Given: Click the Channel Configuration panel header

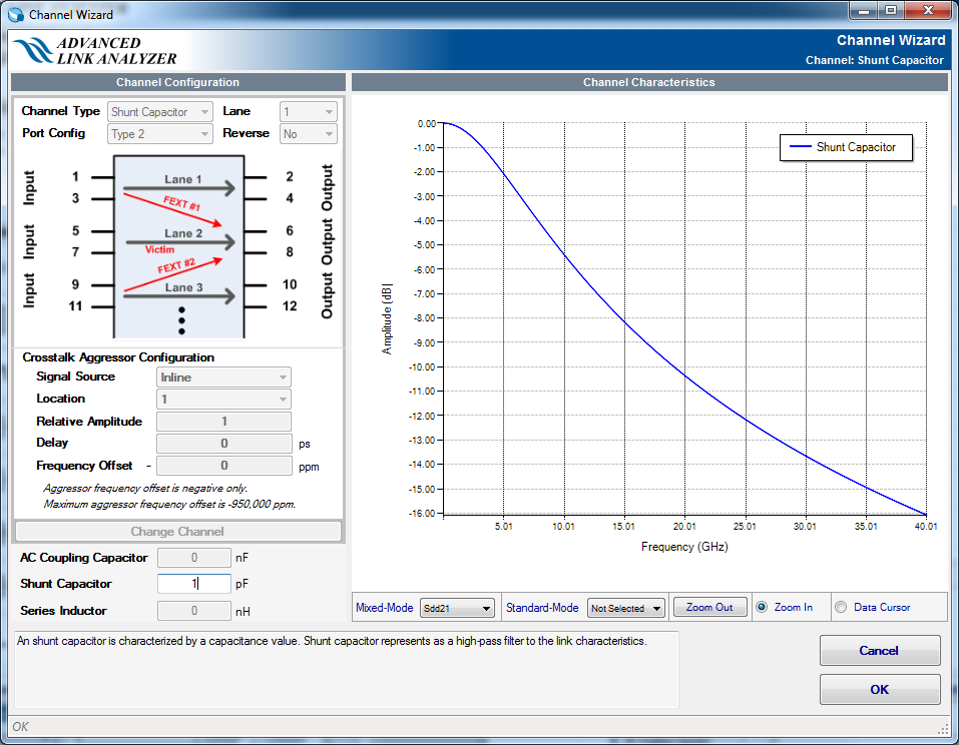Looking at the screenshot, I should (x=178, y=82).
